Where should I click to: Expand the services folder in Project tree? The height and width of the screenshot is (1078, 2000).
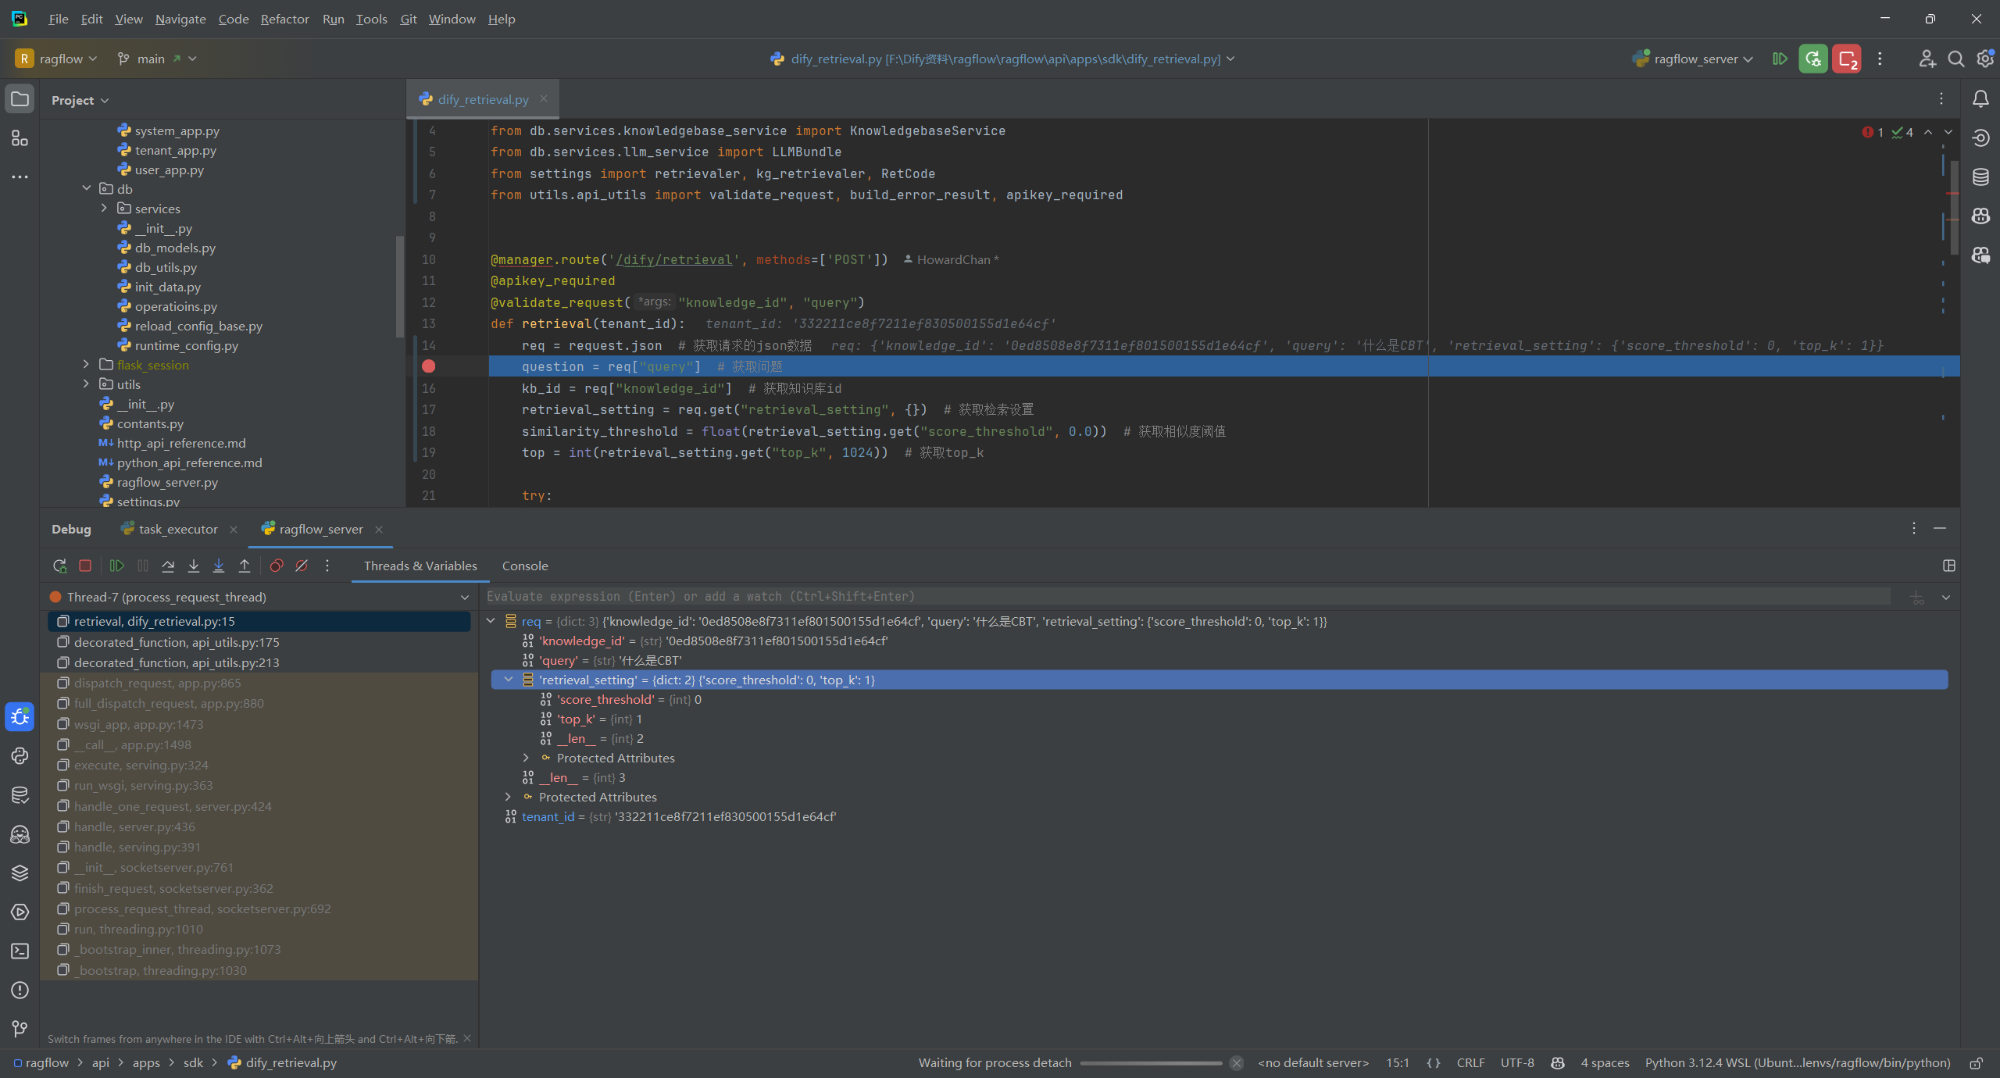pos(104,208)
